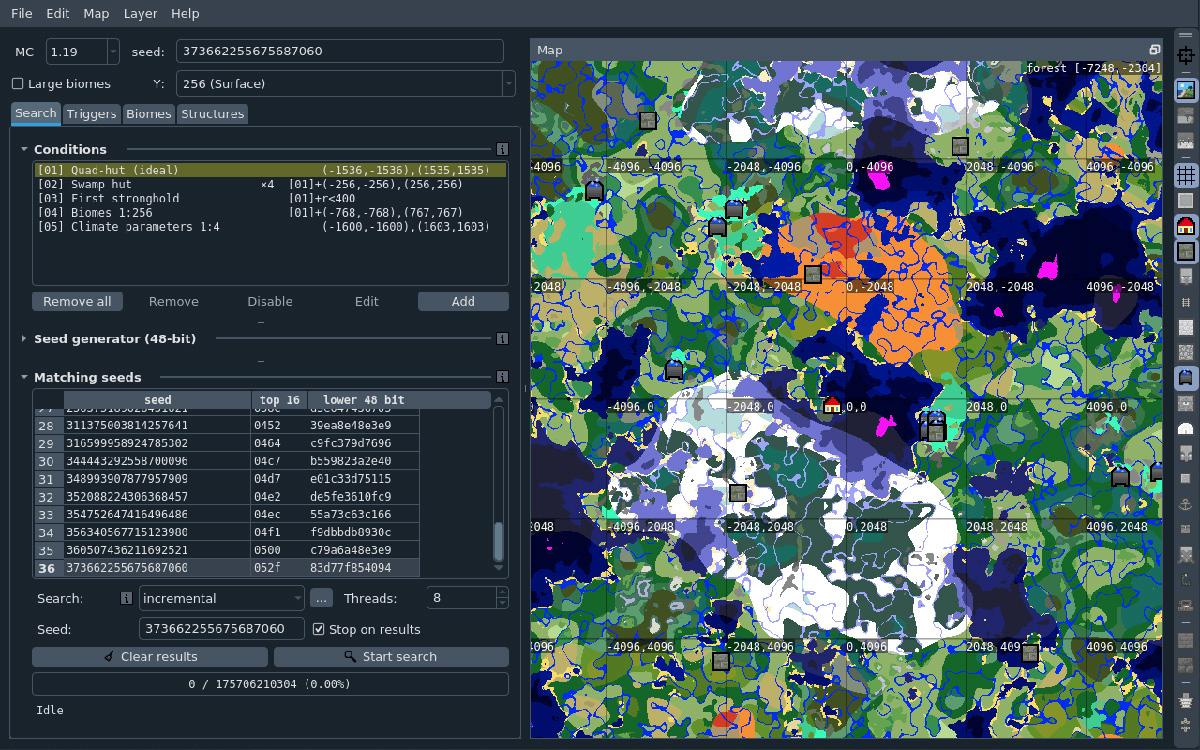Switch to the Structures tab
The height and width of the screenshot is (750, 1200).
212,114
